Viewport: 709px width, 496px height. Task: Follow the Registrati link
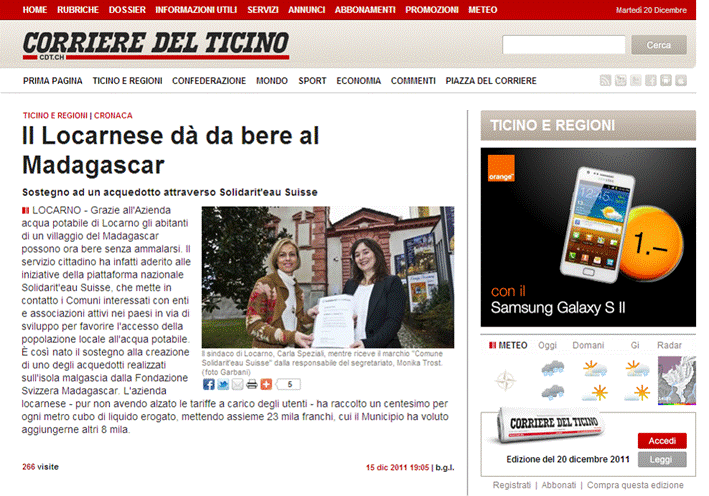[x=512, y=485]
